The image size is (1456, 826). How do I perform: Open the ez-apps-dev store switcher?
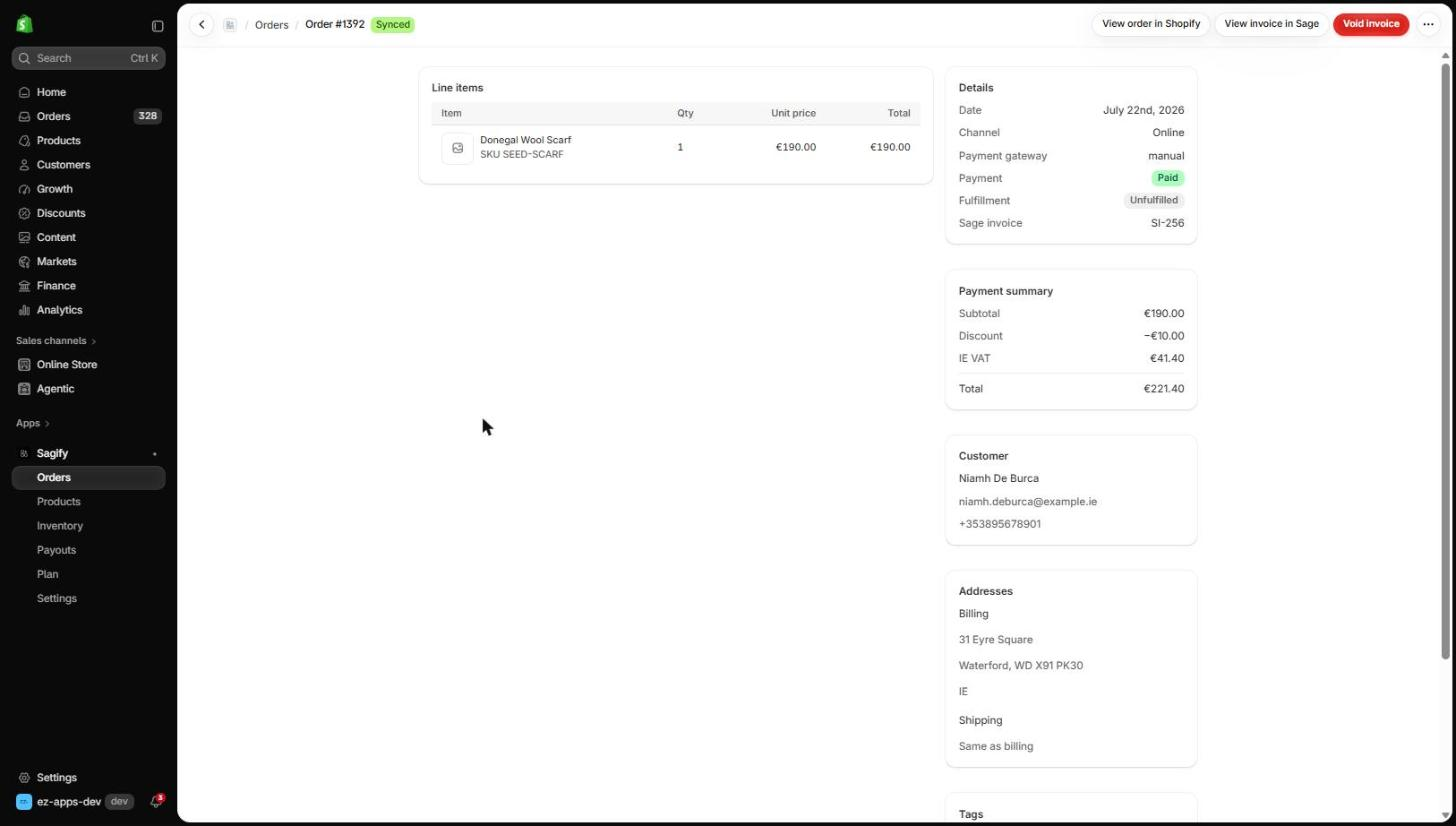click(75, 802)
